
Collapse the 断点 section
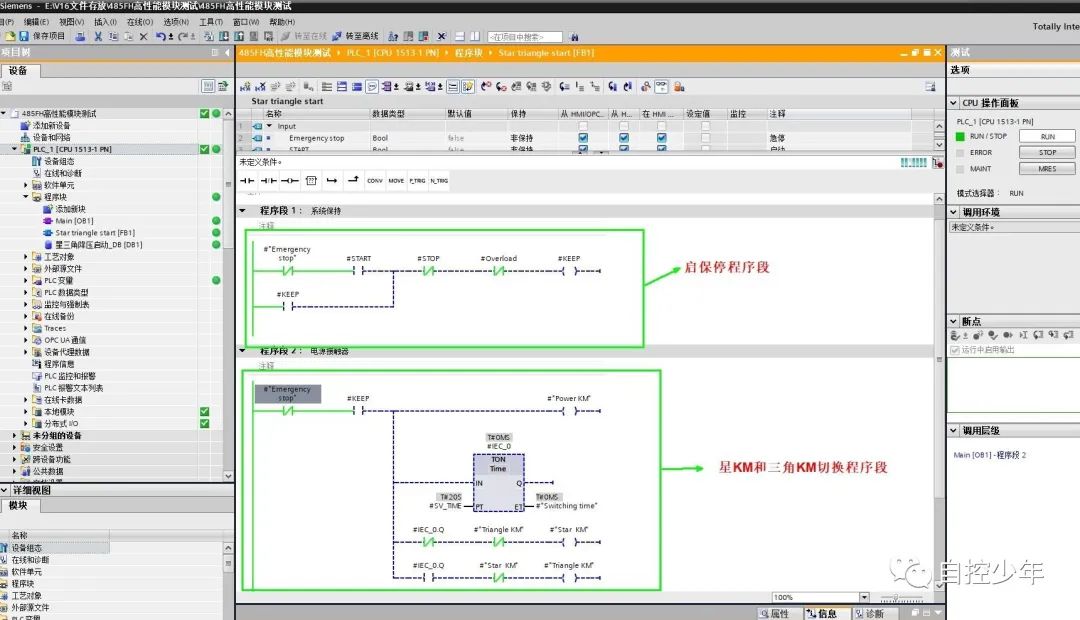(x=954, y=321)
